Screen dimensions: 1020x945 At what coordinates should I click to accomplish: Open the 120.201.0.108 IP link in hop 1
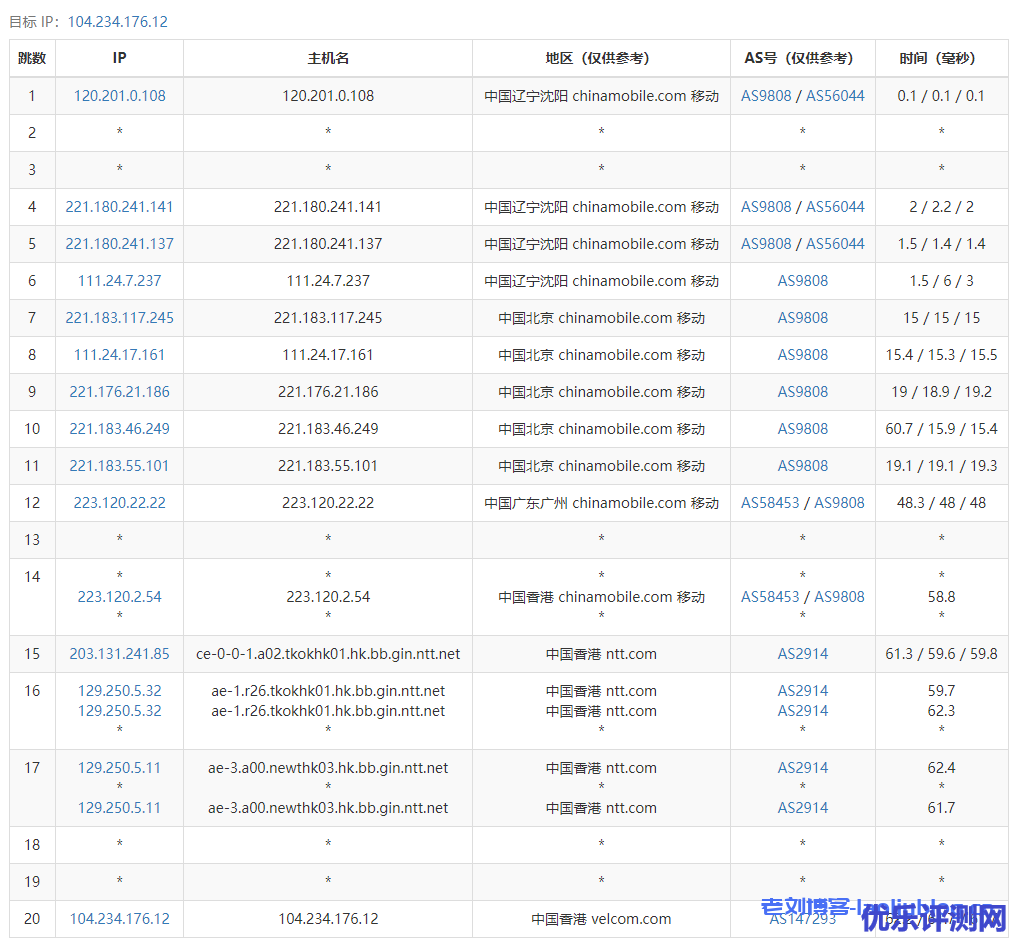[120, 96]
